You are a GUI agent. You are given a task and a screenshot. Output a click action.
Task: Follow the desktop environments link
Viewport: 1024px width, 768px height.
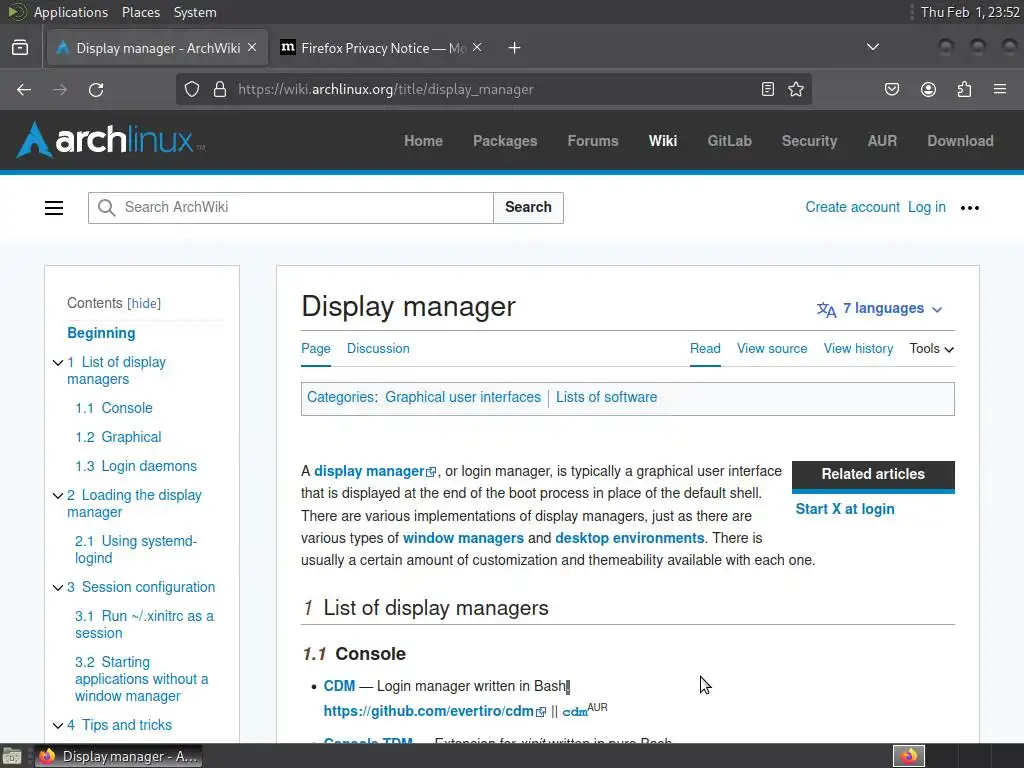[630, 538]
